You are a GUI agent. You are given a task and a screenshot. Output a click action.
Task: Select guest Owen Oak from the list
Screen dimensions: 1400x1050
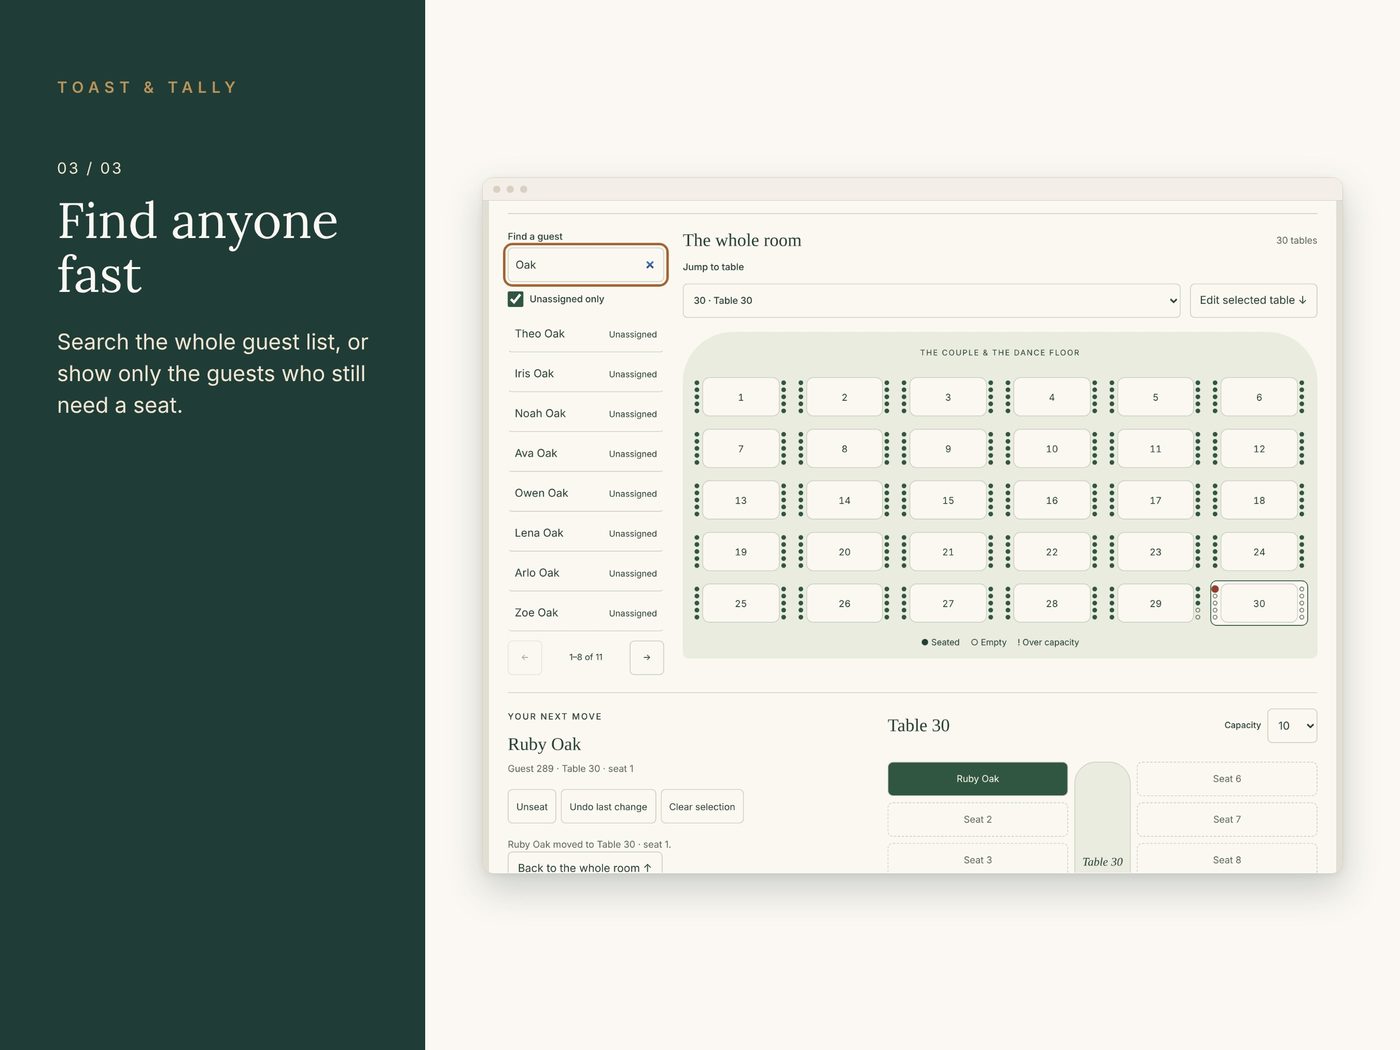coord(586,494)
